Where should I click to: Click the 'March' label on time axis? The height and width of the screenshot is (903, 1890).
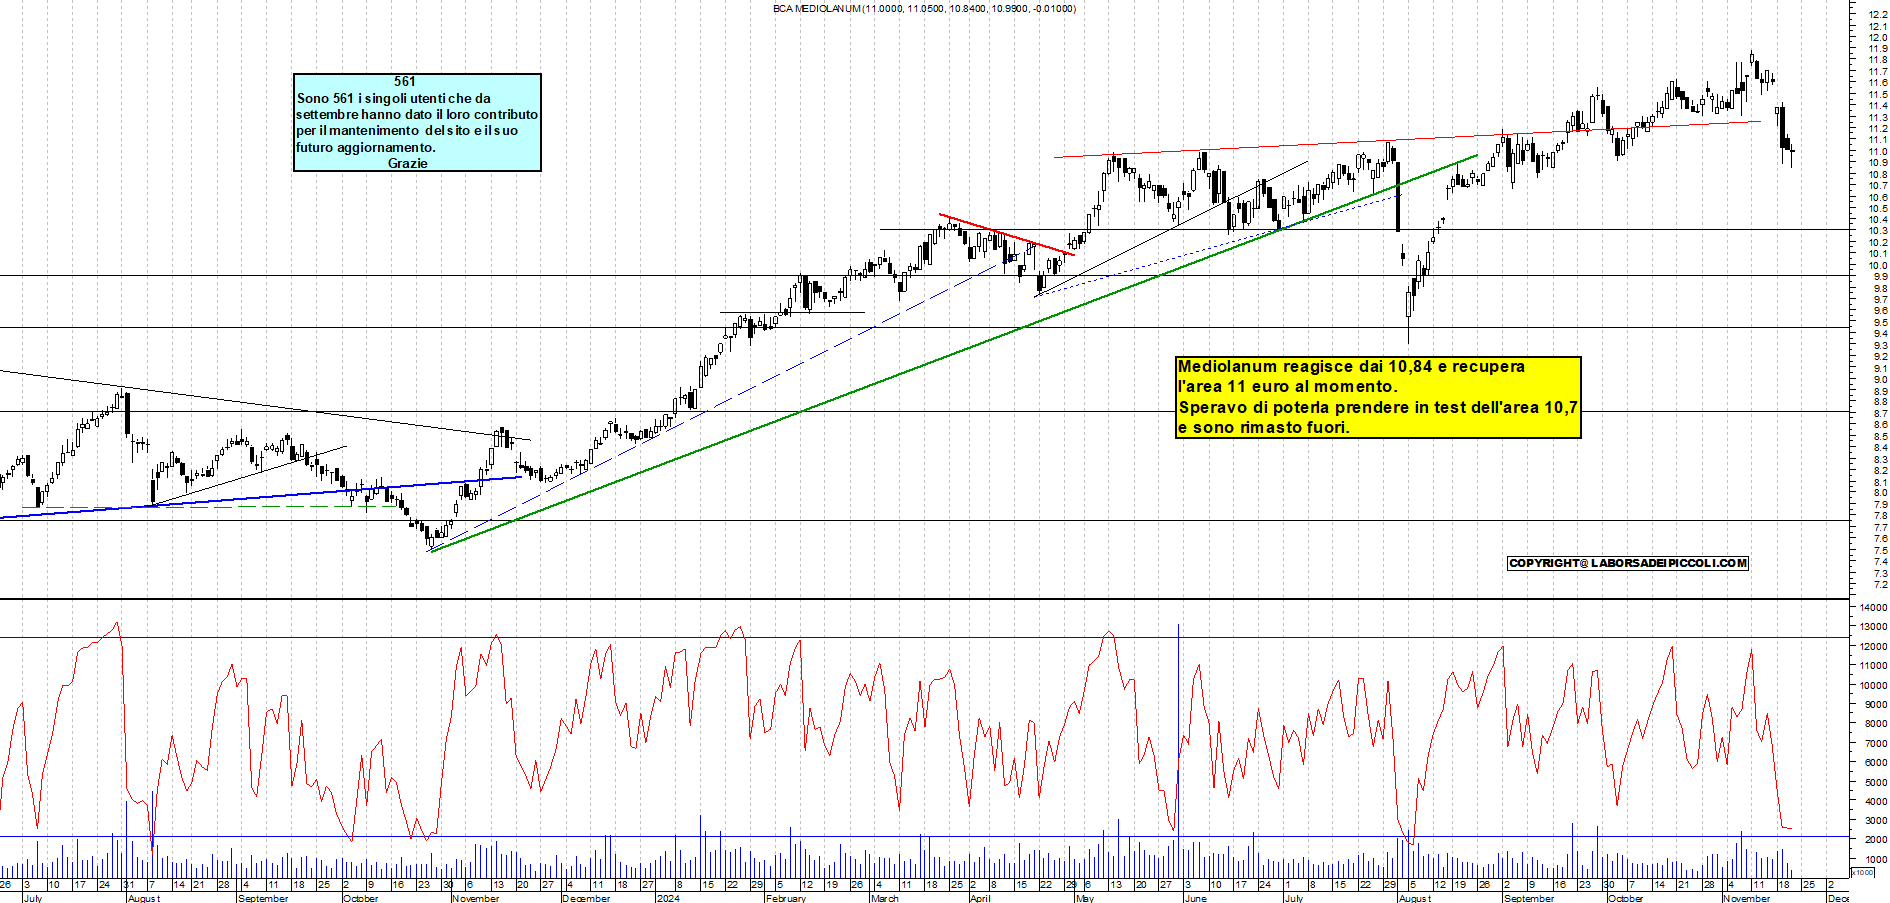point(884,898)
